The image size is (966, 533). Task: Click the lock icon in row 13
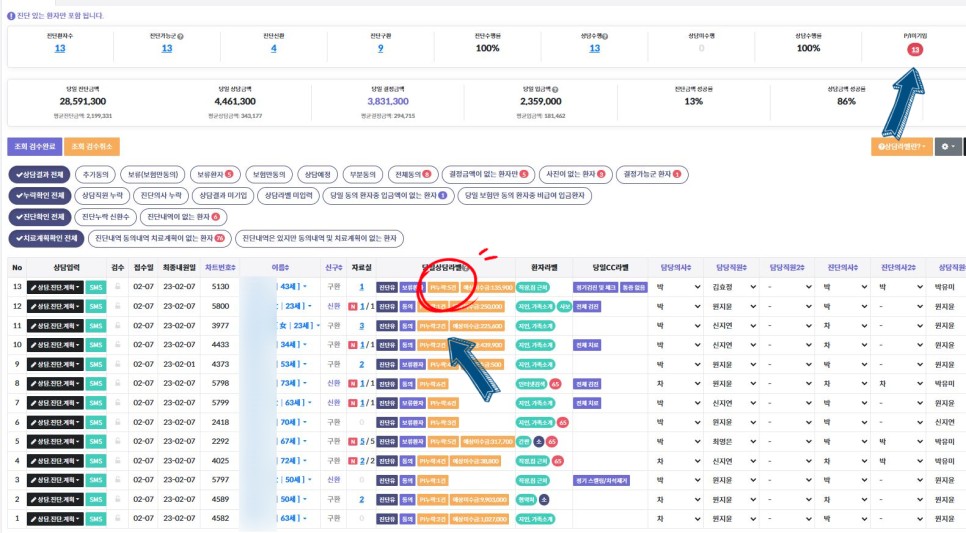pos(117,286)
